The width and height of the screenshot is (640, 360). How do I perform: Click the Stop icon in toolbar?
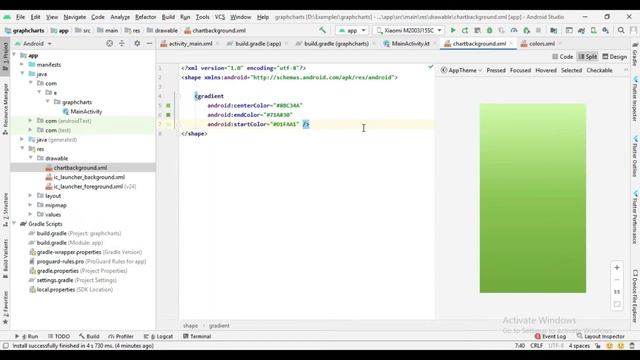(x=538, y=30)
